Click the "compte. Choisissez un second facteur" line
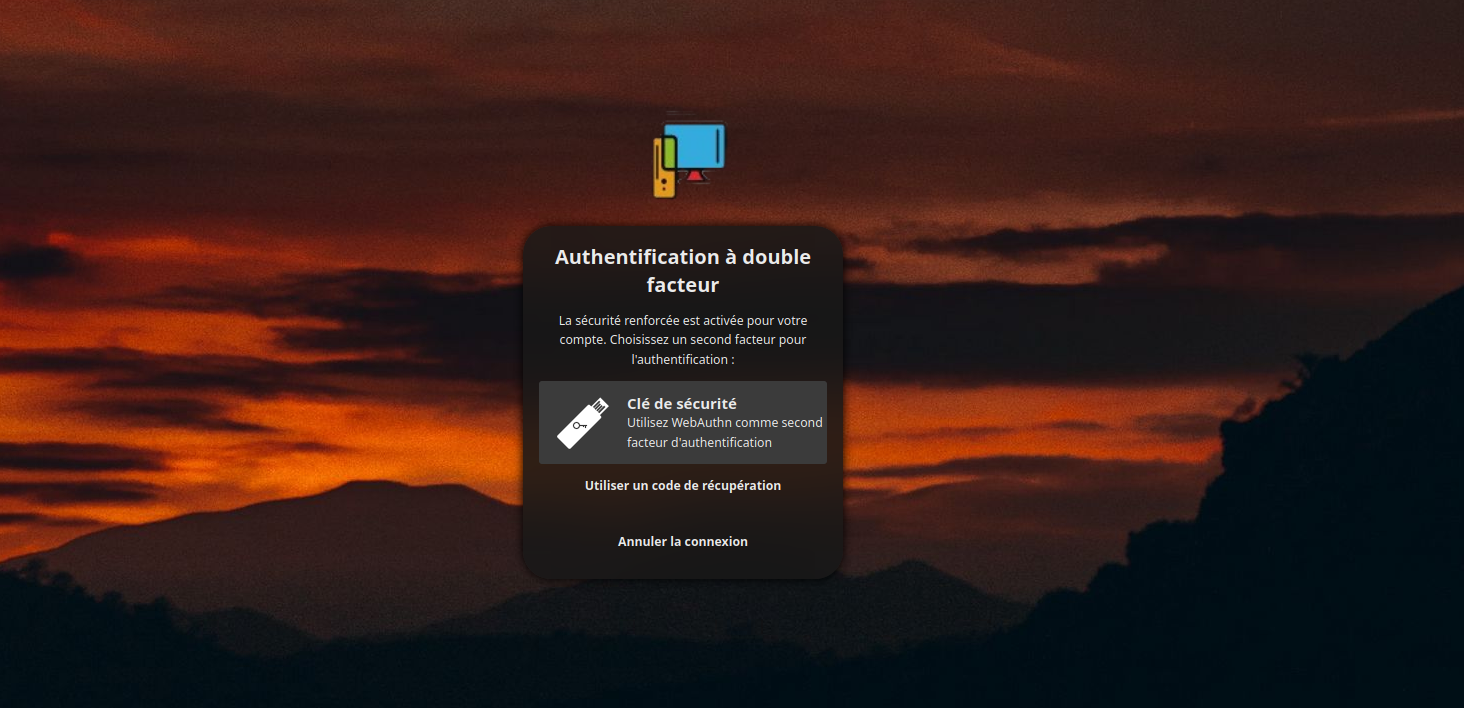The image size is (1464, 708). click(683, 340)
